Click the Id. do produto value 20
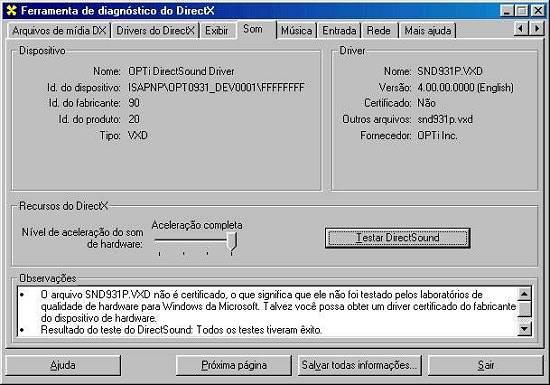Screen dimensions: 550x385 134,119
